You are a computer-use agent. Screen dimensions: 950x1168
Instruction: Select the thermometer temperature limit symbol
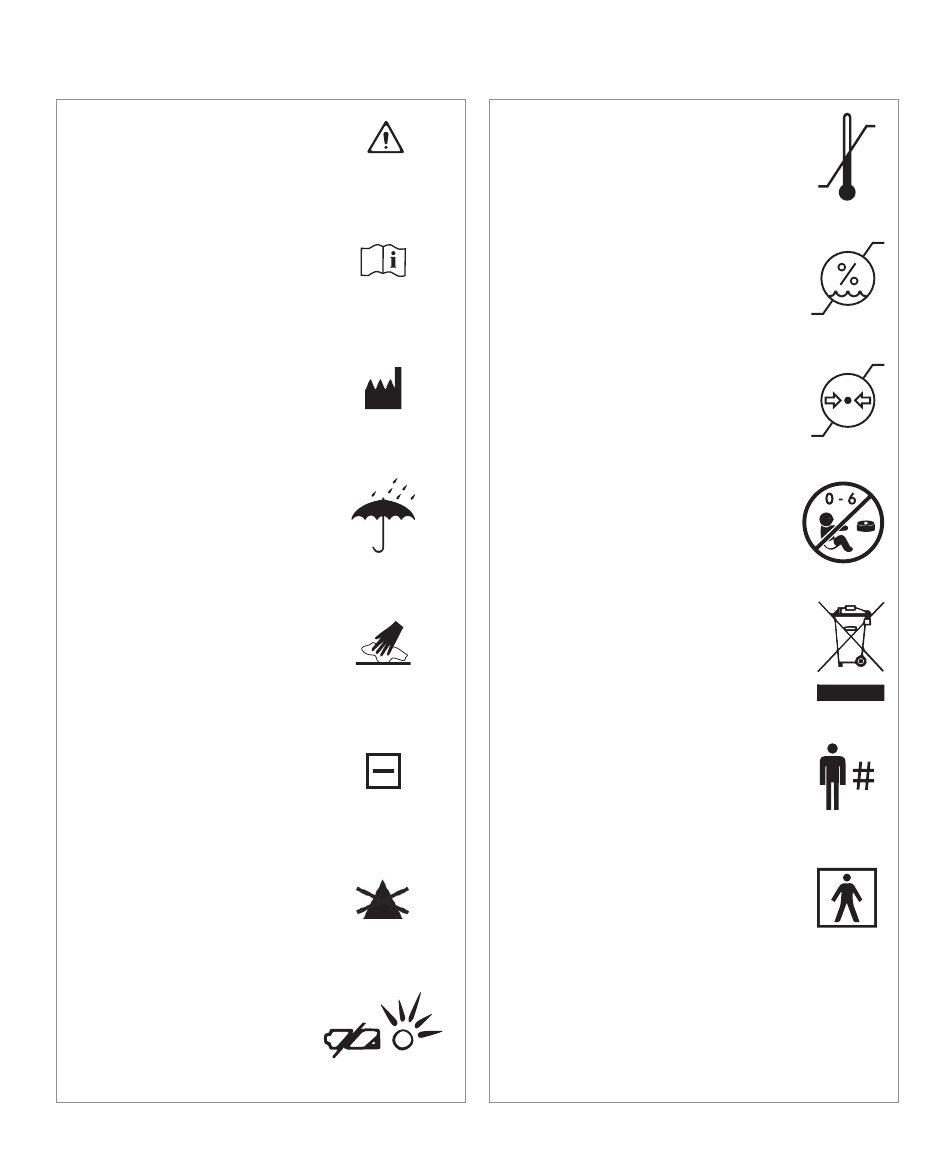846,157
